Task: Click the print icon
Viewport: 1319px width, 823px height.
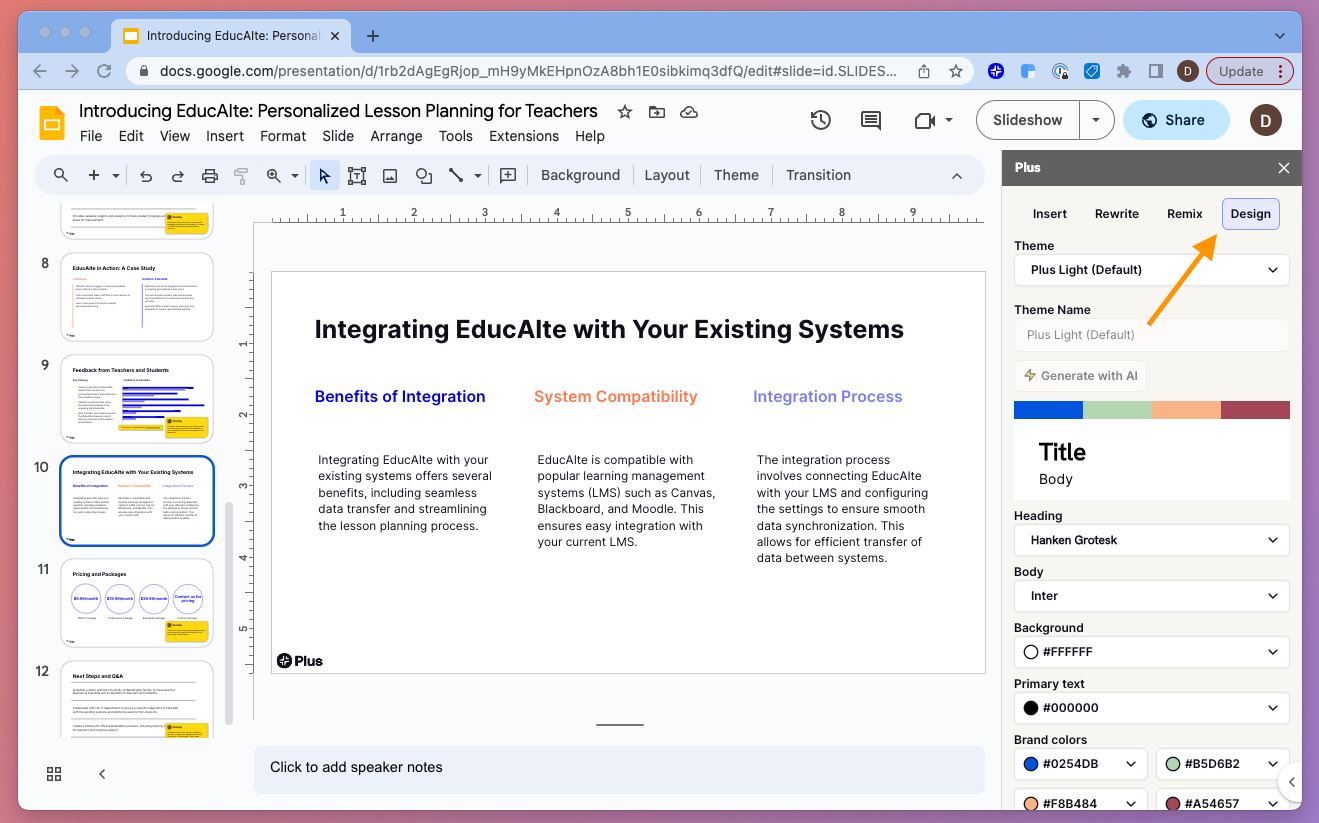Action: pyautogui.click(x=210, y=175)
